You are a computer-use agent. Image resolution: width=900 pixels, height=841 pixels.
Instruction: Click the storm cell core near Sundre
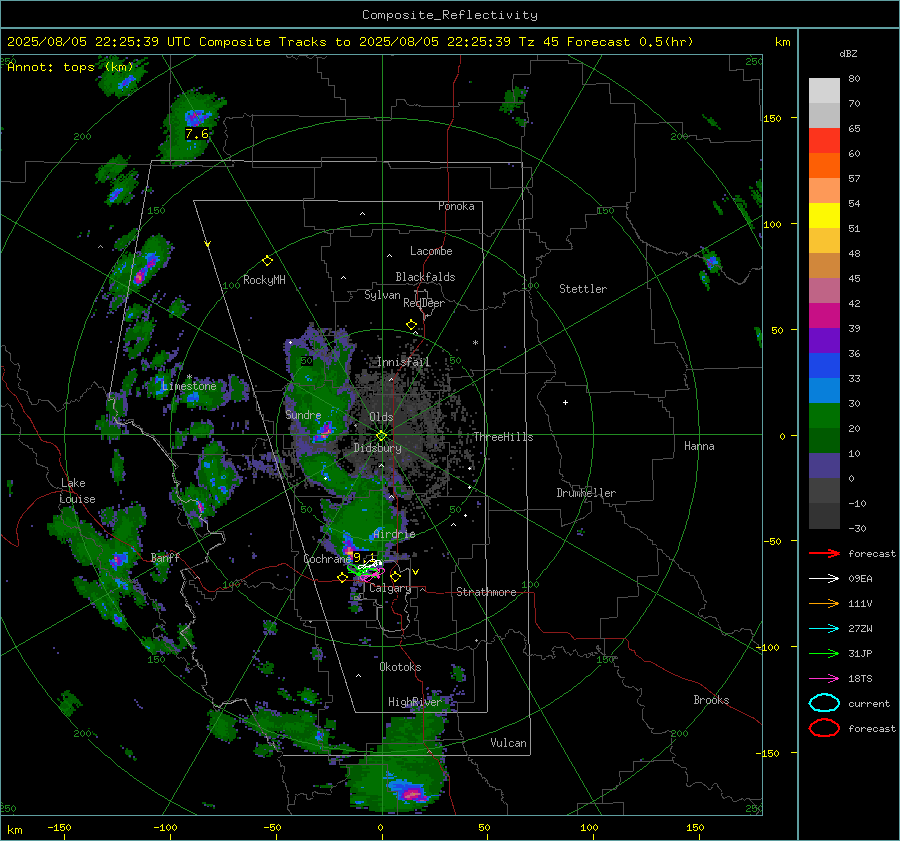(325, 431)
